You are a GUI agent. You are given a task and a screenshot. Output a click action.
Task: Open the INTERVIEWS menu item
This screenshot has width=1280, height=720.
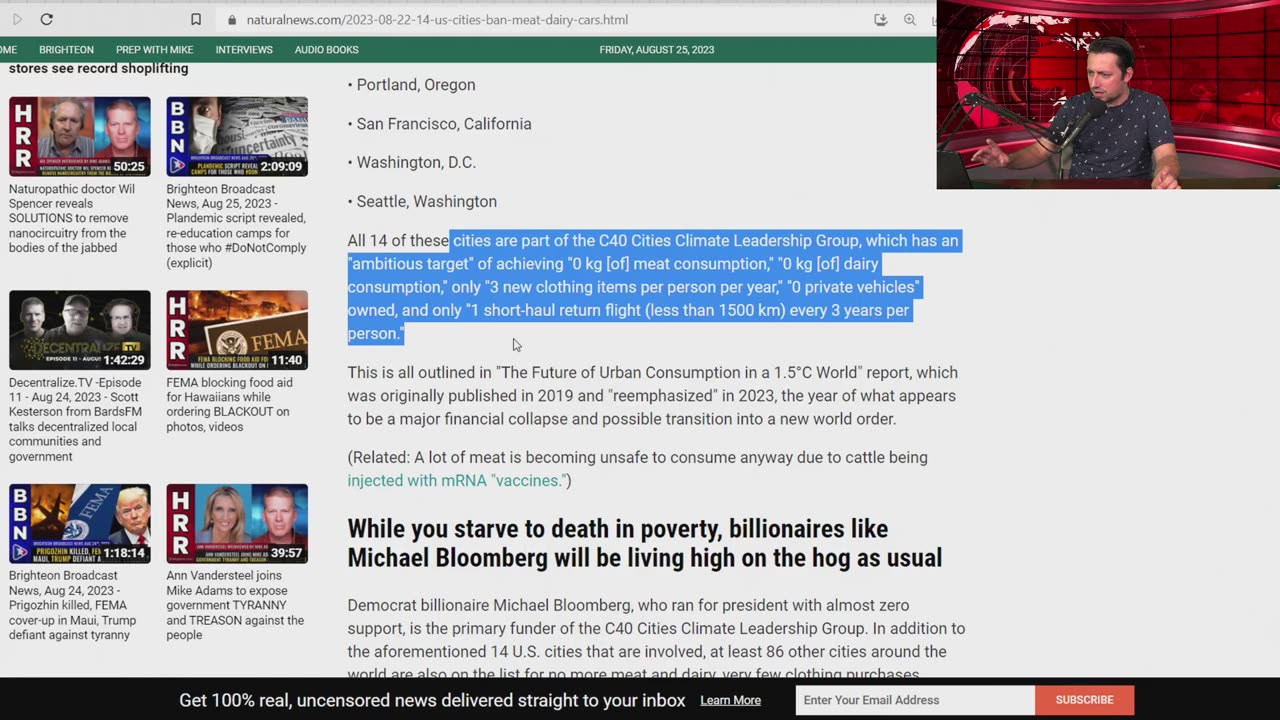pos(244,50)
